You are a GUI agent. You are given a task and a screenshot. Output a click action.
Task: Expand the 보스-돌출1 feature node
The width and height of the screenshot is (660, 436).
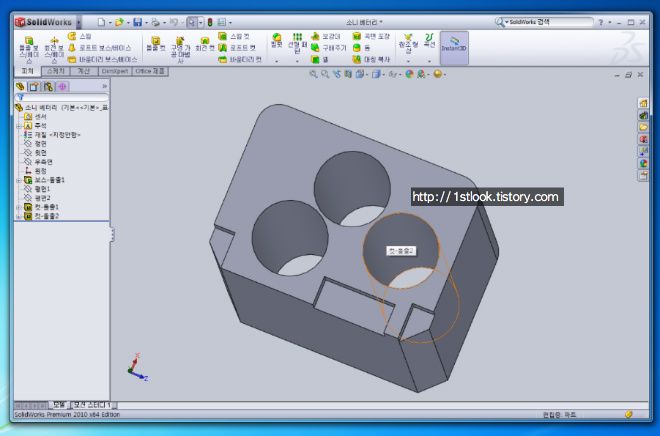19,180
